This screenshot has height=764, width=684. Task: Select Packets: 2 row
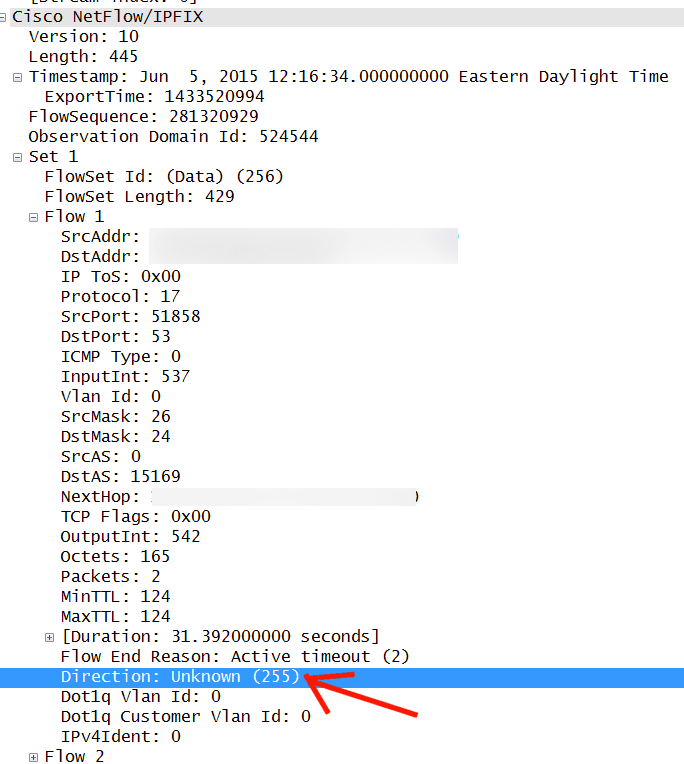(111, 576)
